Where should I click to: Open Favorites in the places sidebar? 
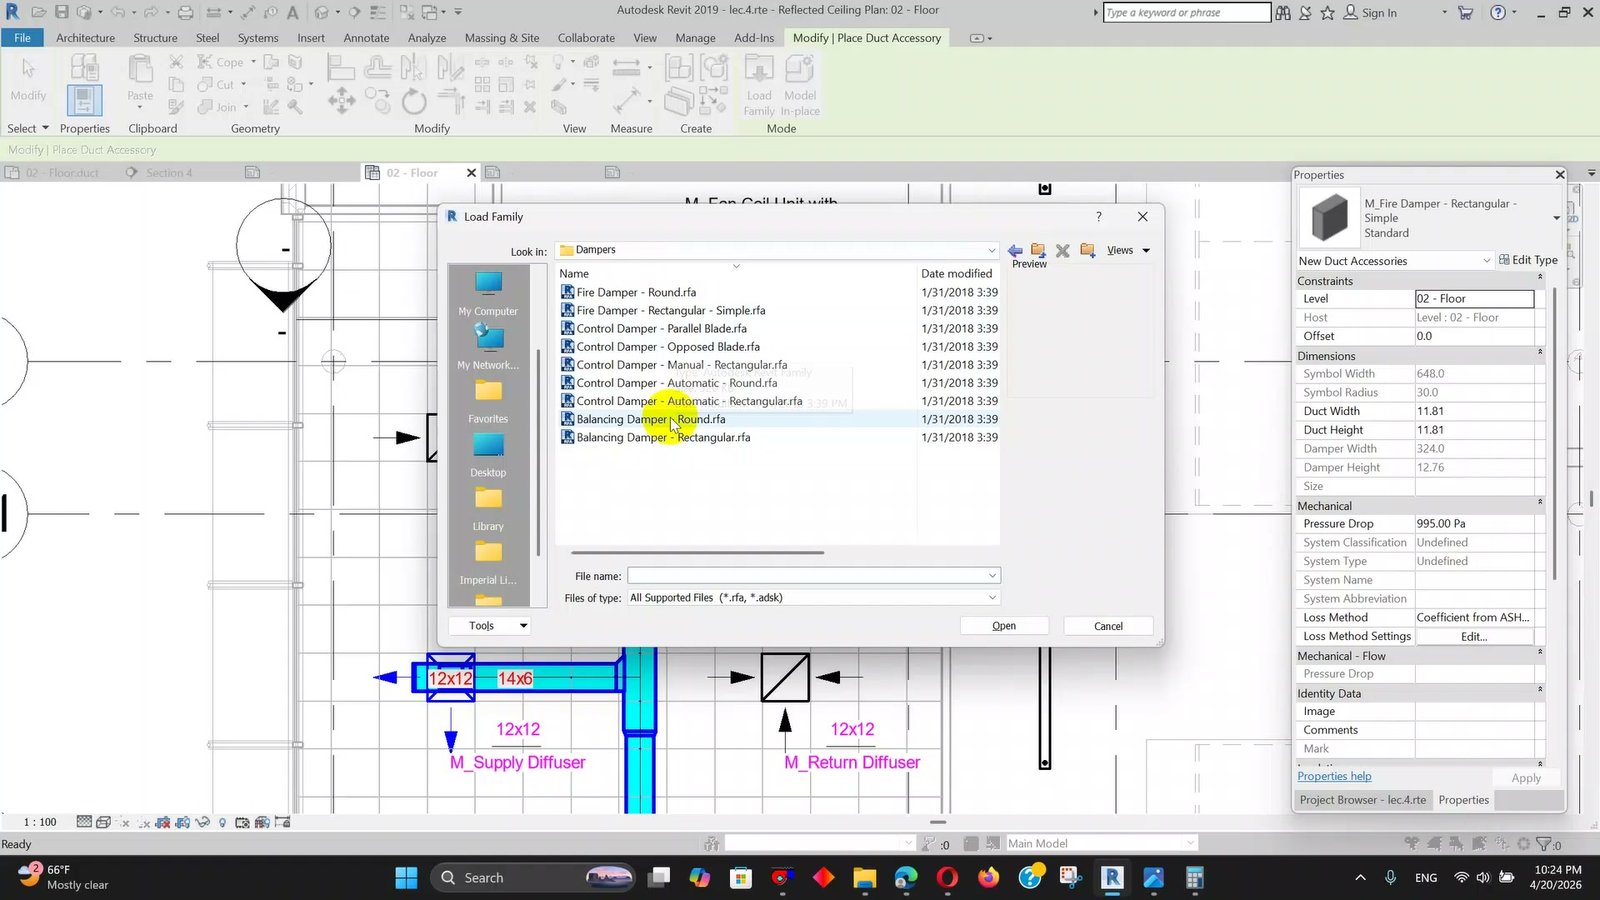pos(488,402)
